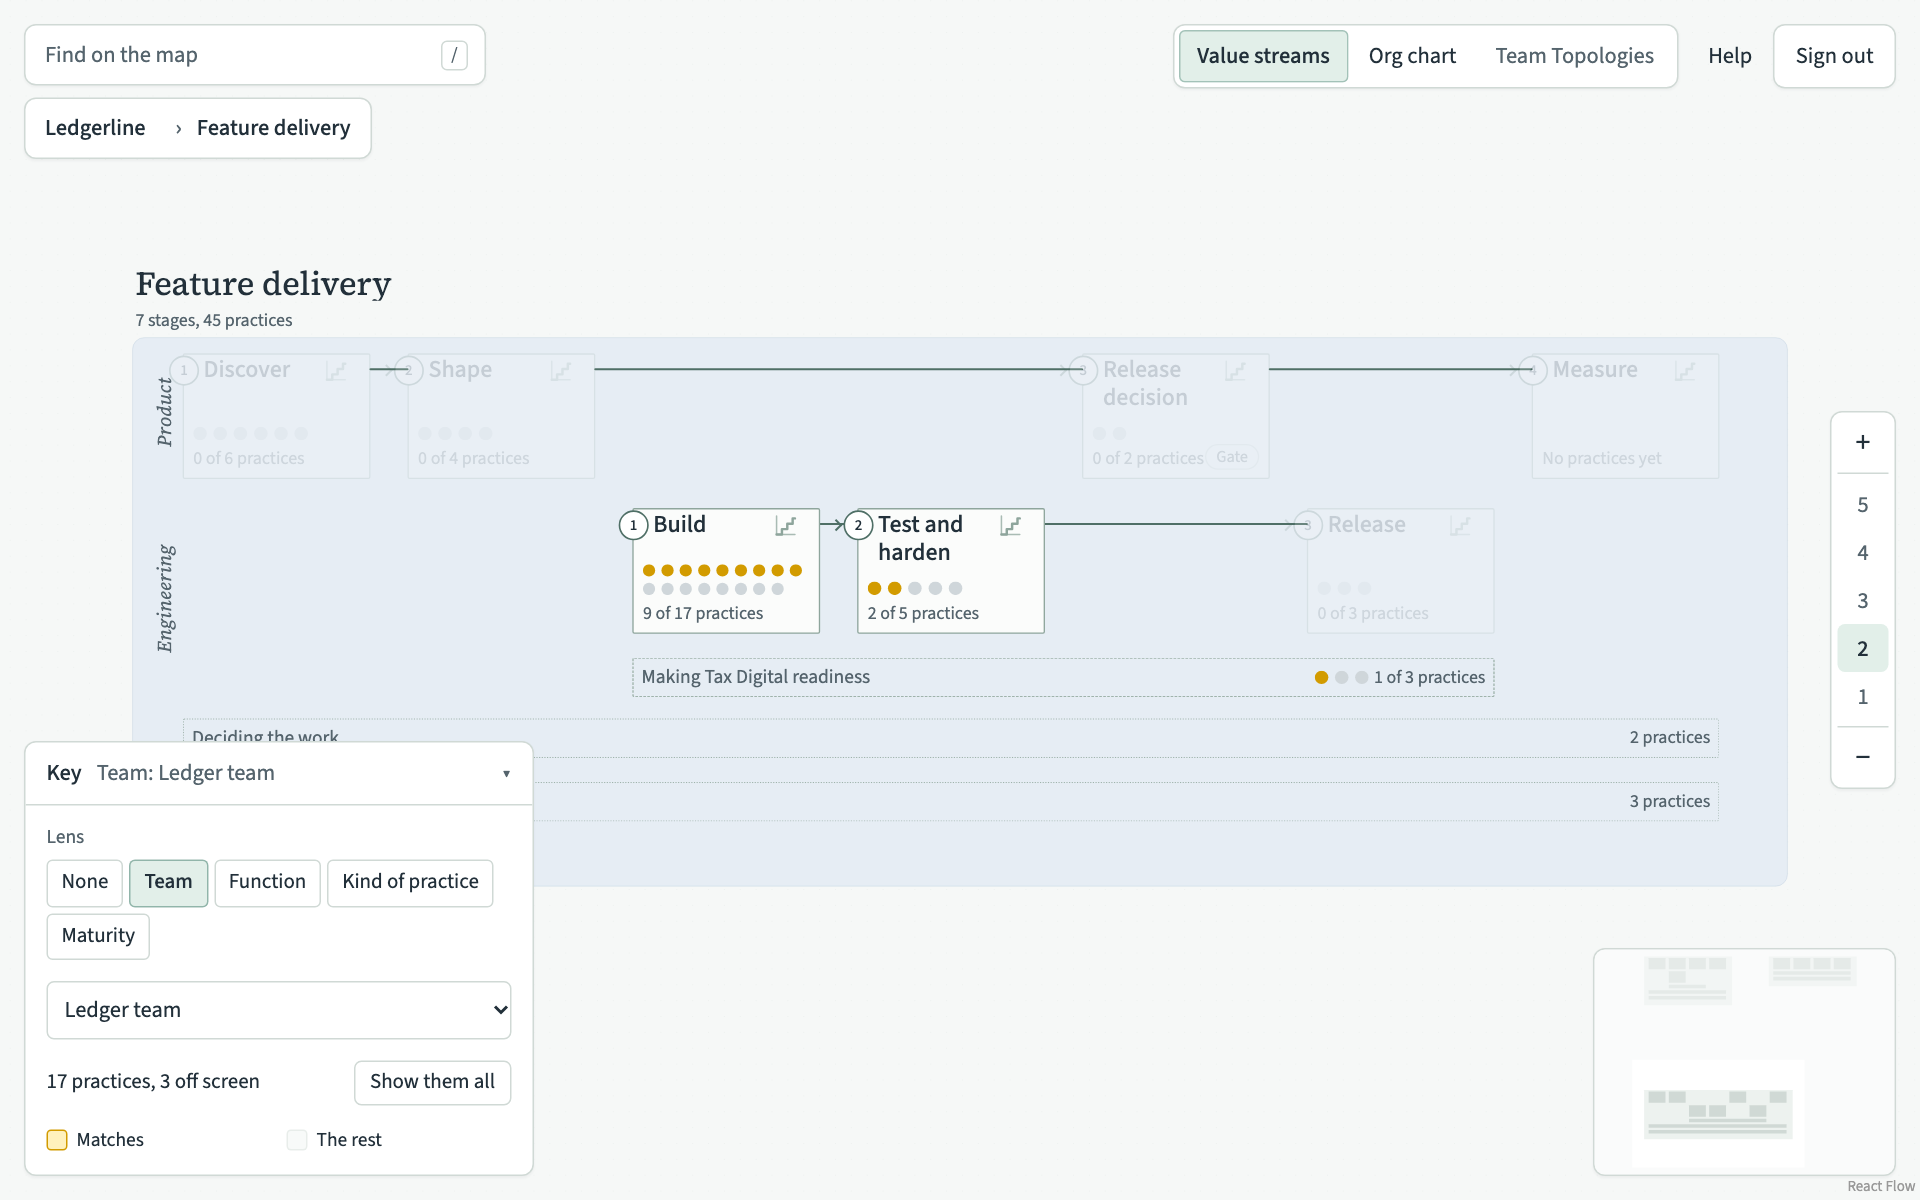Open the Build stage card
The image size is (1920, 1200).
(726, 571)
